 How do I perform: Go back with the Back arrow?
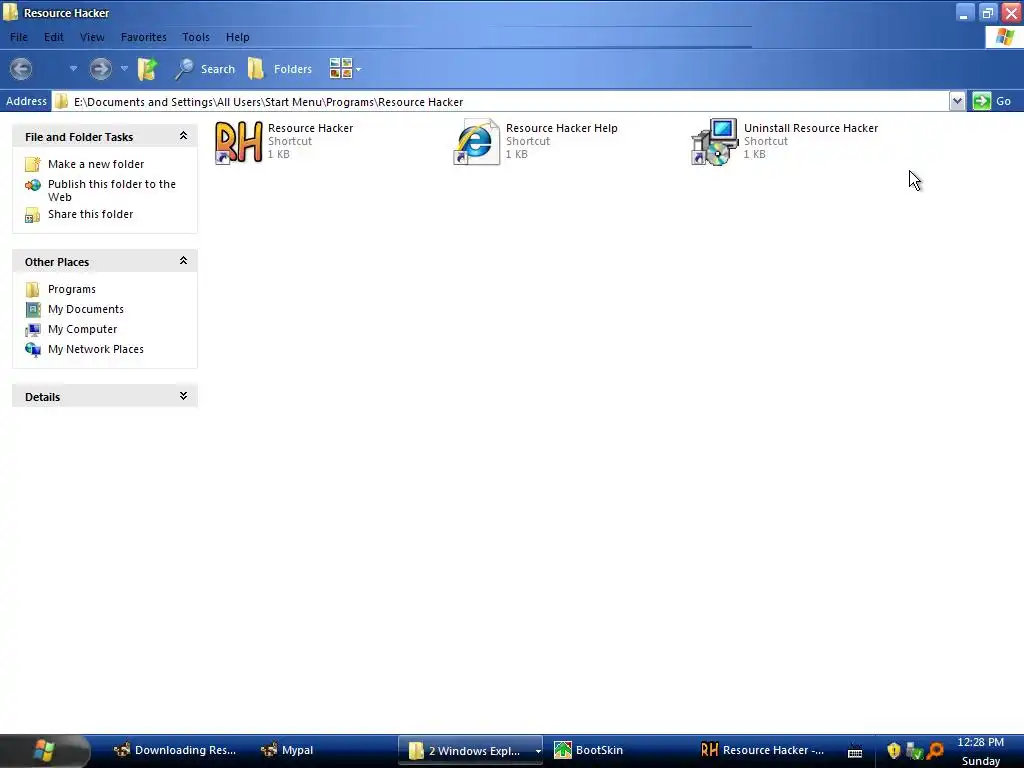[21, 69]
